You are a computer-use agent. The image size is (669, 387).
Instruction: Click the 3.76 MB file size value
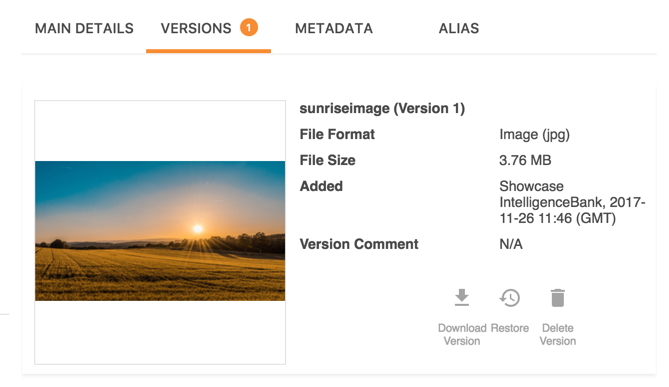click(x=525, y=160)
